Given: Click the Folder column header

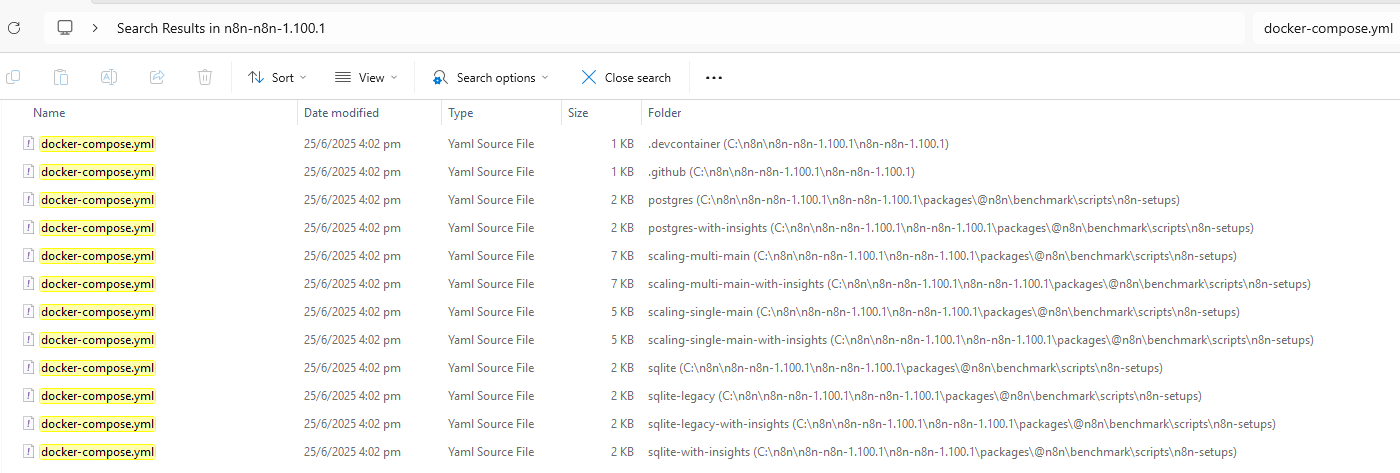Looking at the screenshot, I should pyautogui.click(x=665, y=113).
